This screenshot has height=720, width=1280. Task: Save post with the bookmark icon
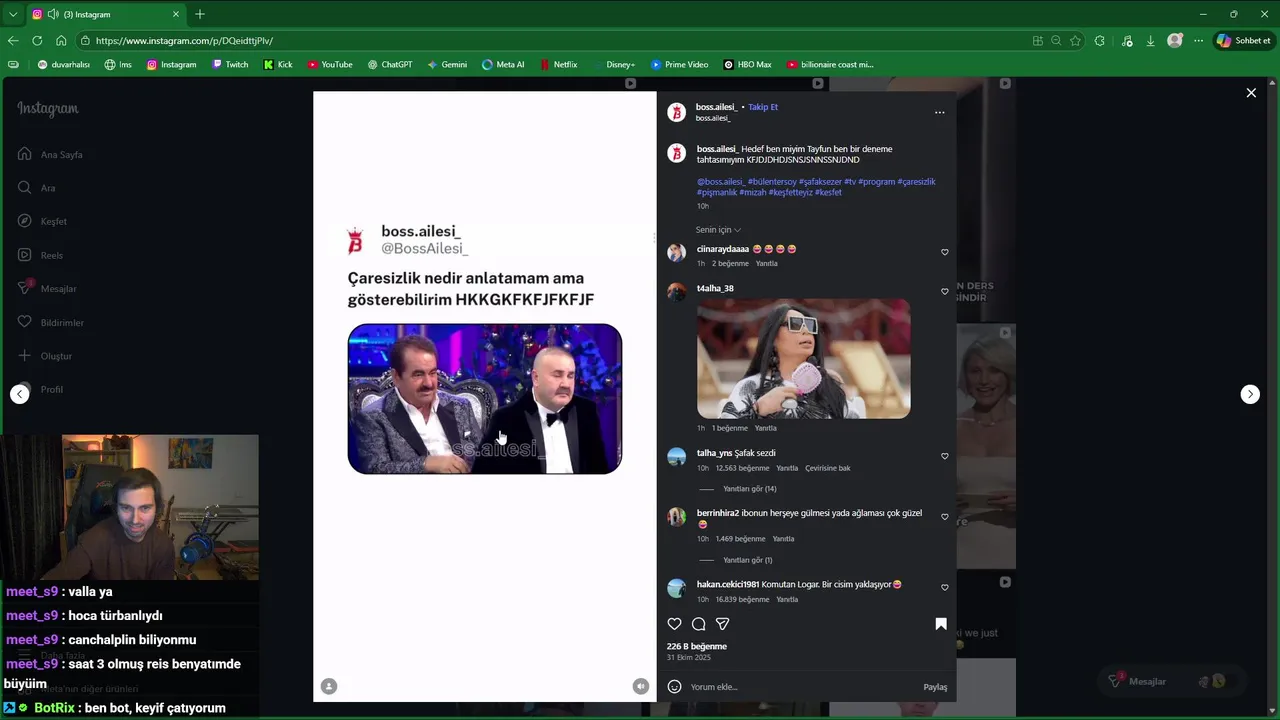click(941, 624)
